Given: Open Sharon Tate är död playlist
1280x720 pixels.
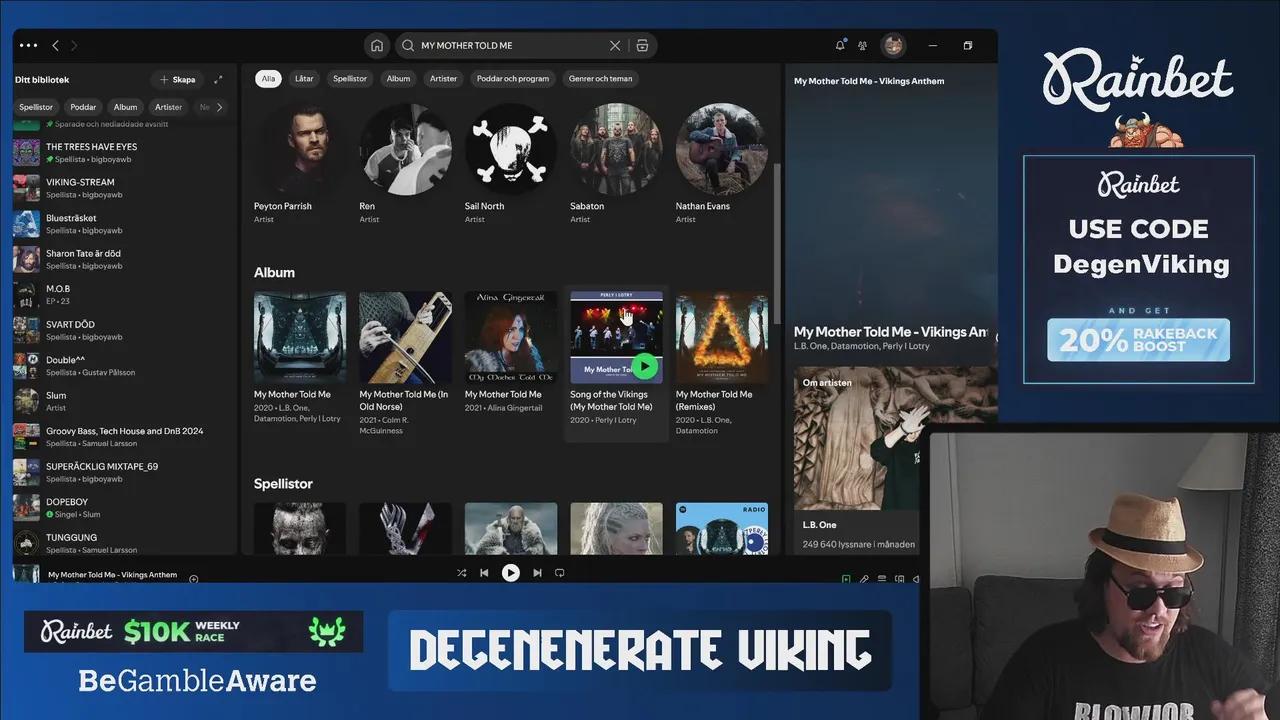Looking at the screenshot, I should [x=125, y=259].
